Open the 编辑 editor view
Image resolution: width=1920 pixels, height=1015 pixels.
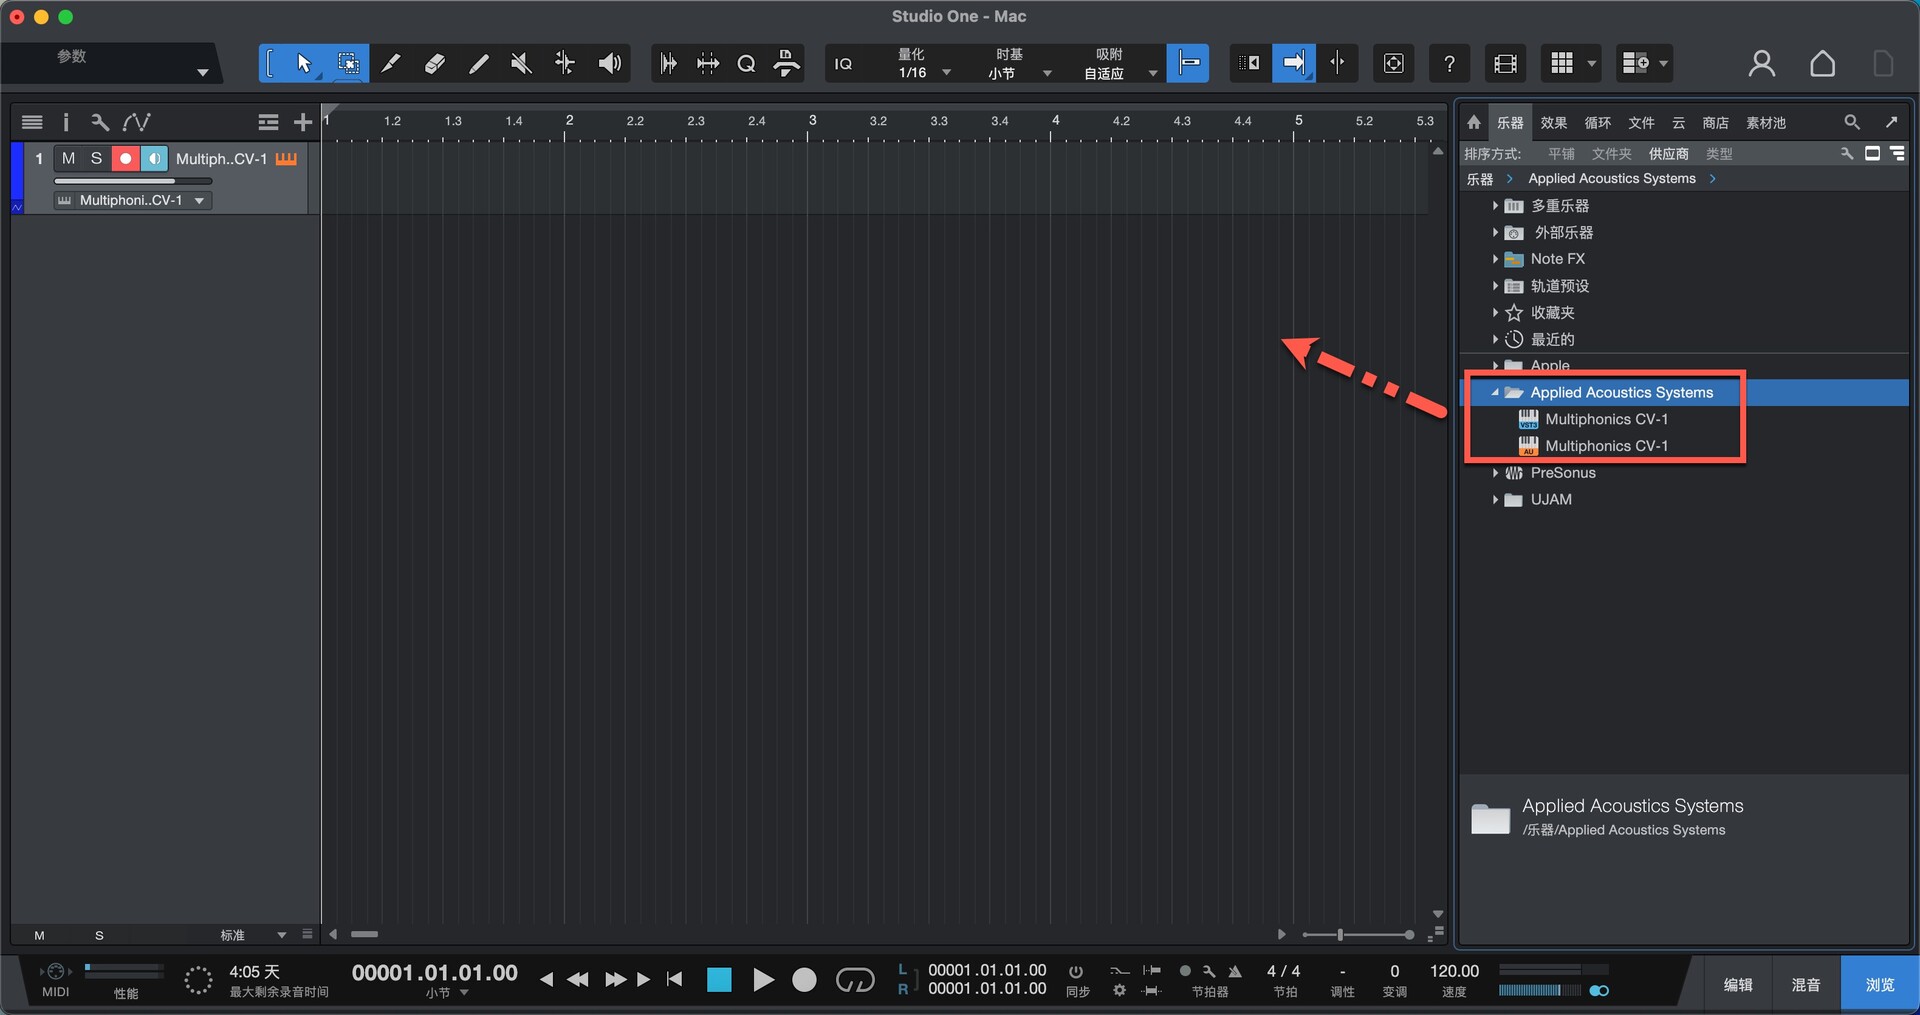(1738, 985)
